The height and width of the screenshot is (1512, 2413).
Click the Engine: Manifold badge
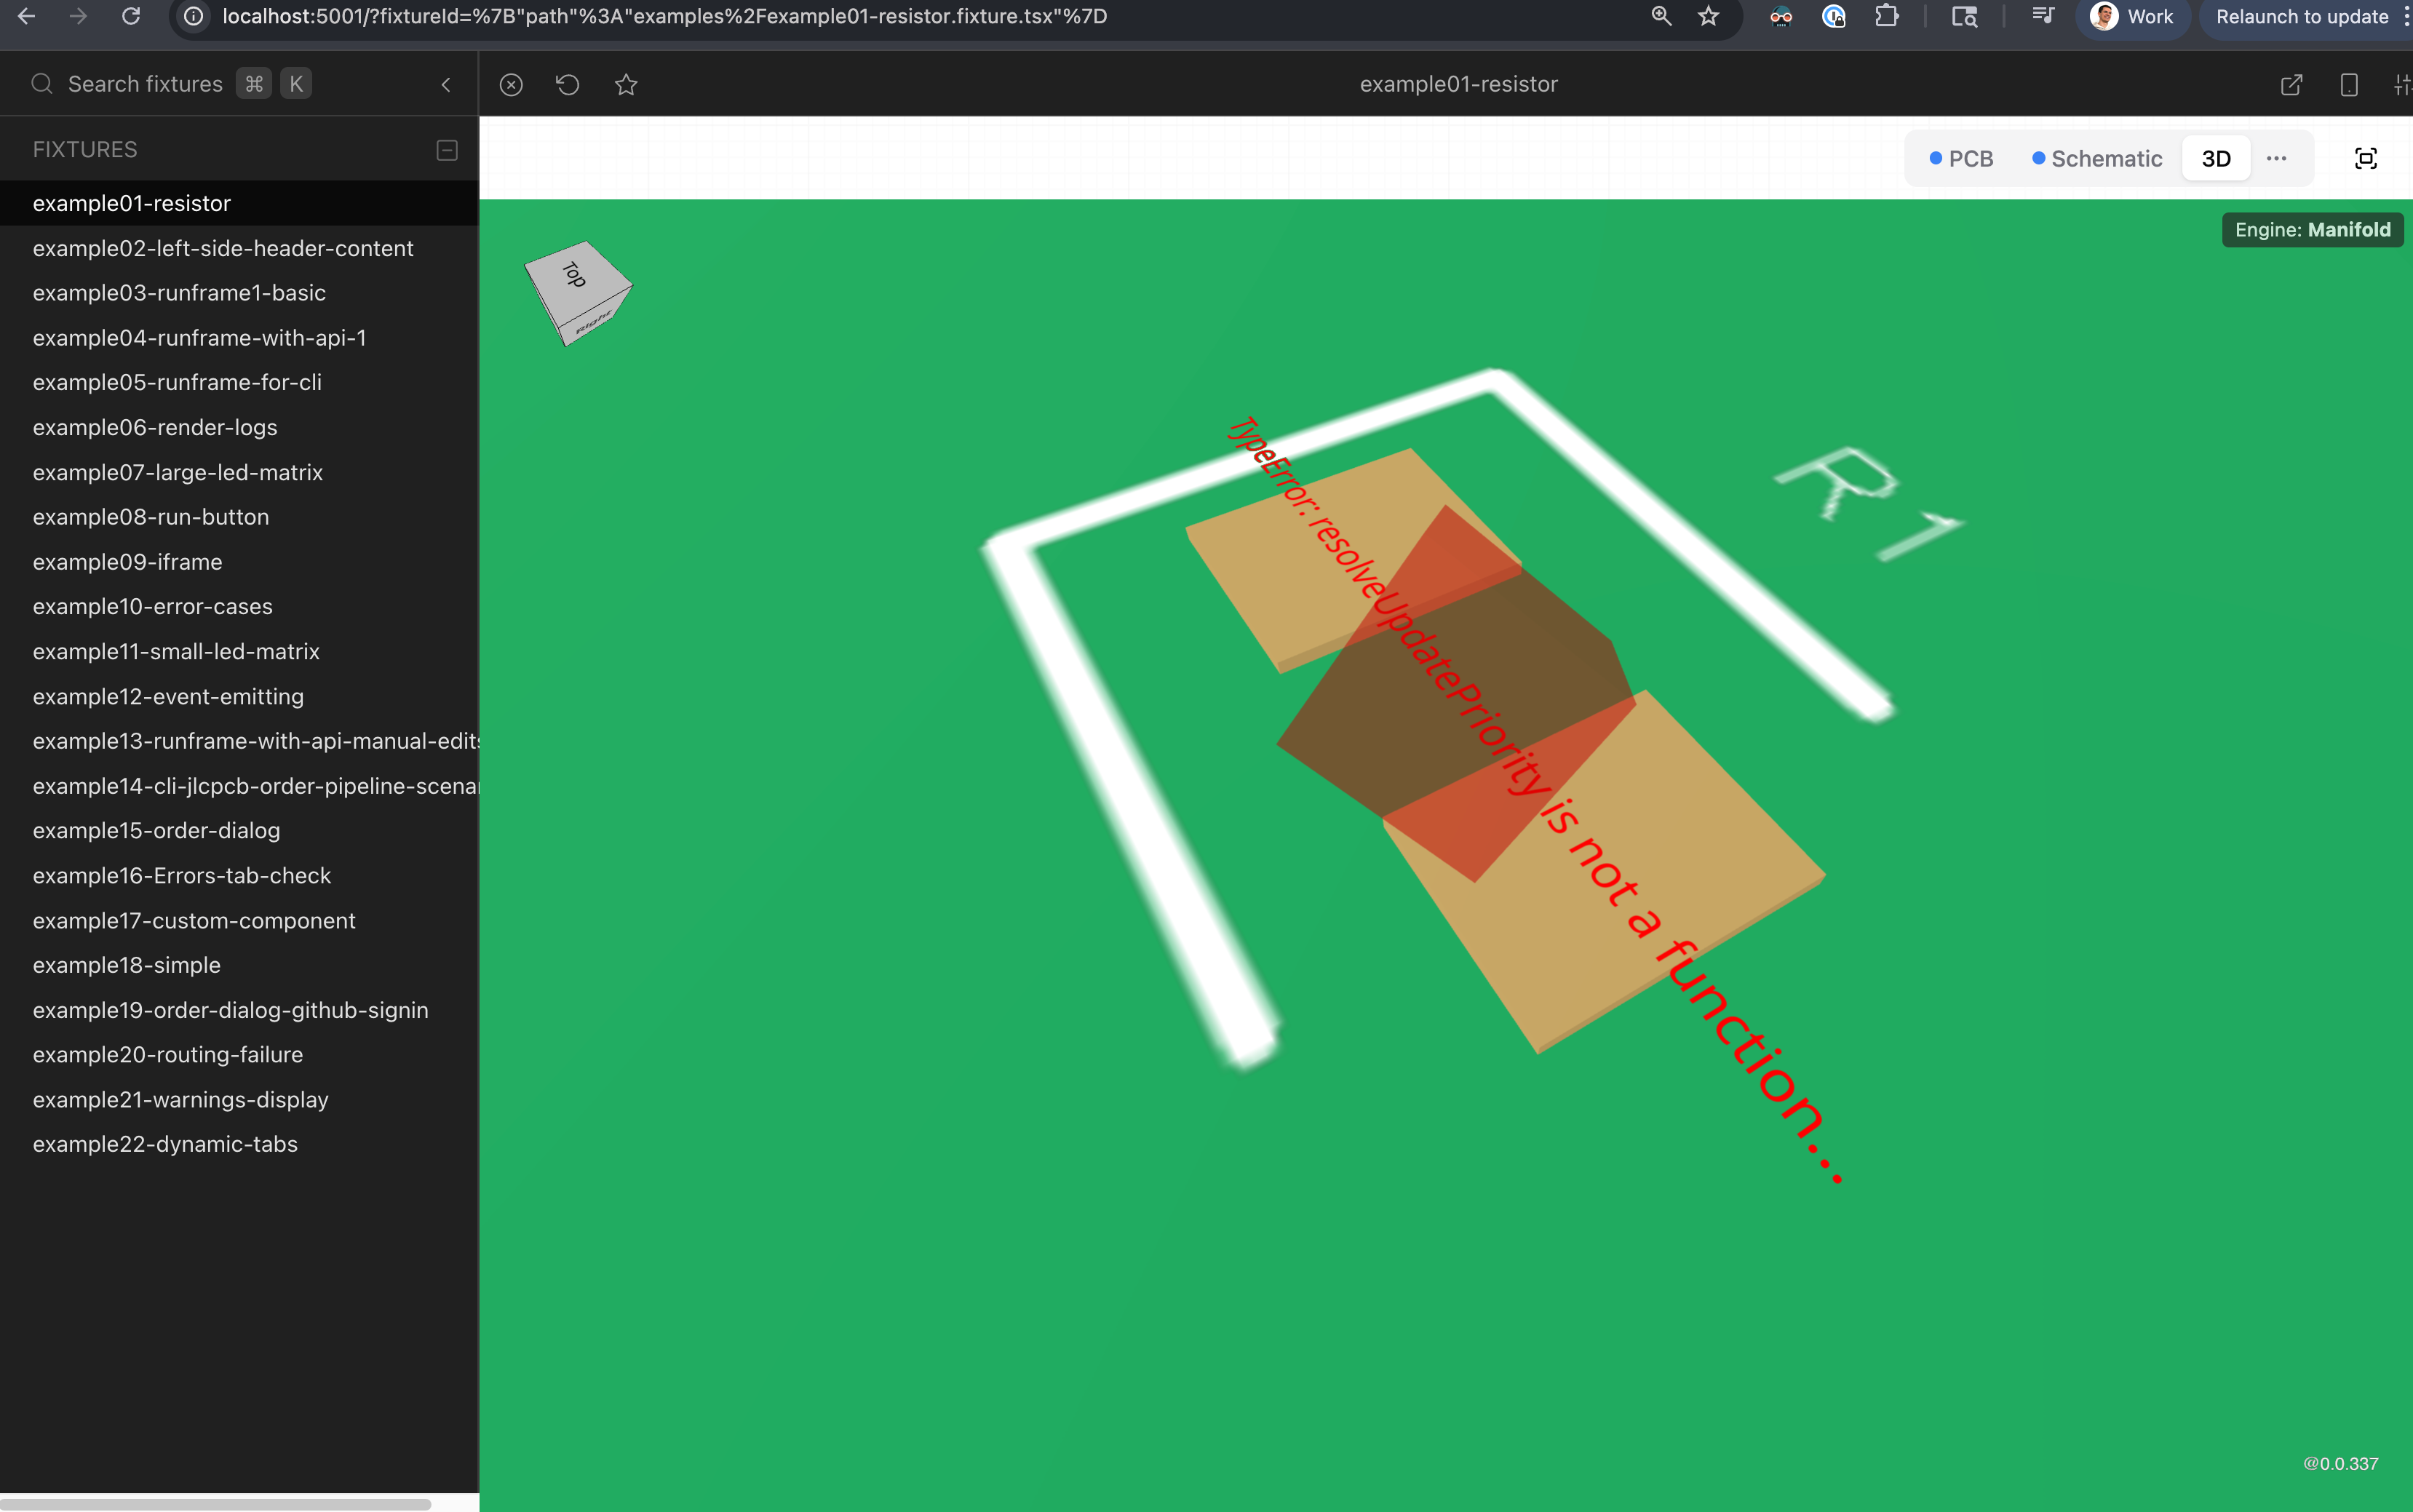point(2312,230)
